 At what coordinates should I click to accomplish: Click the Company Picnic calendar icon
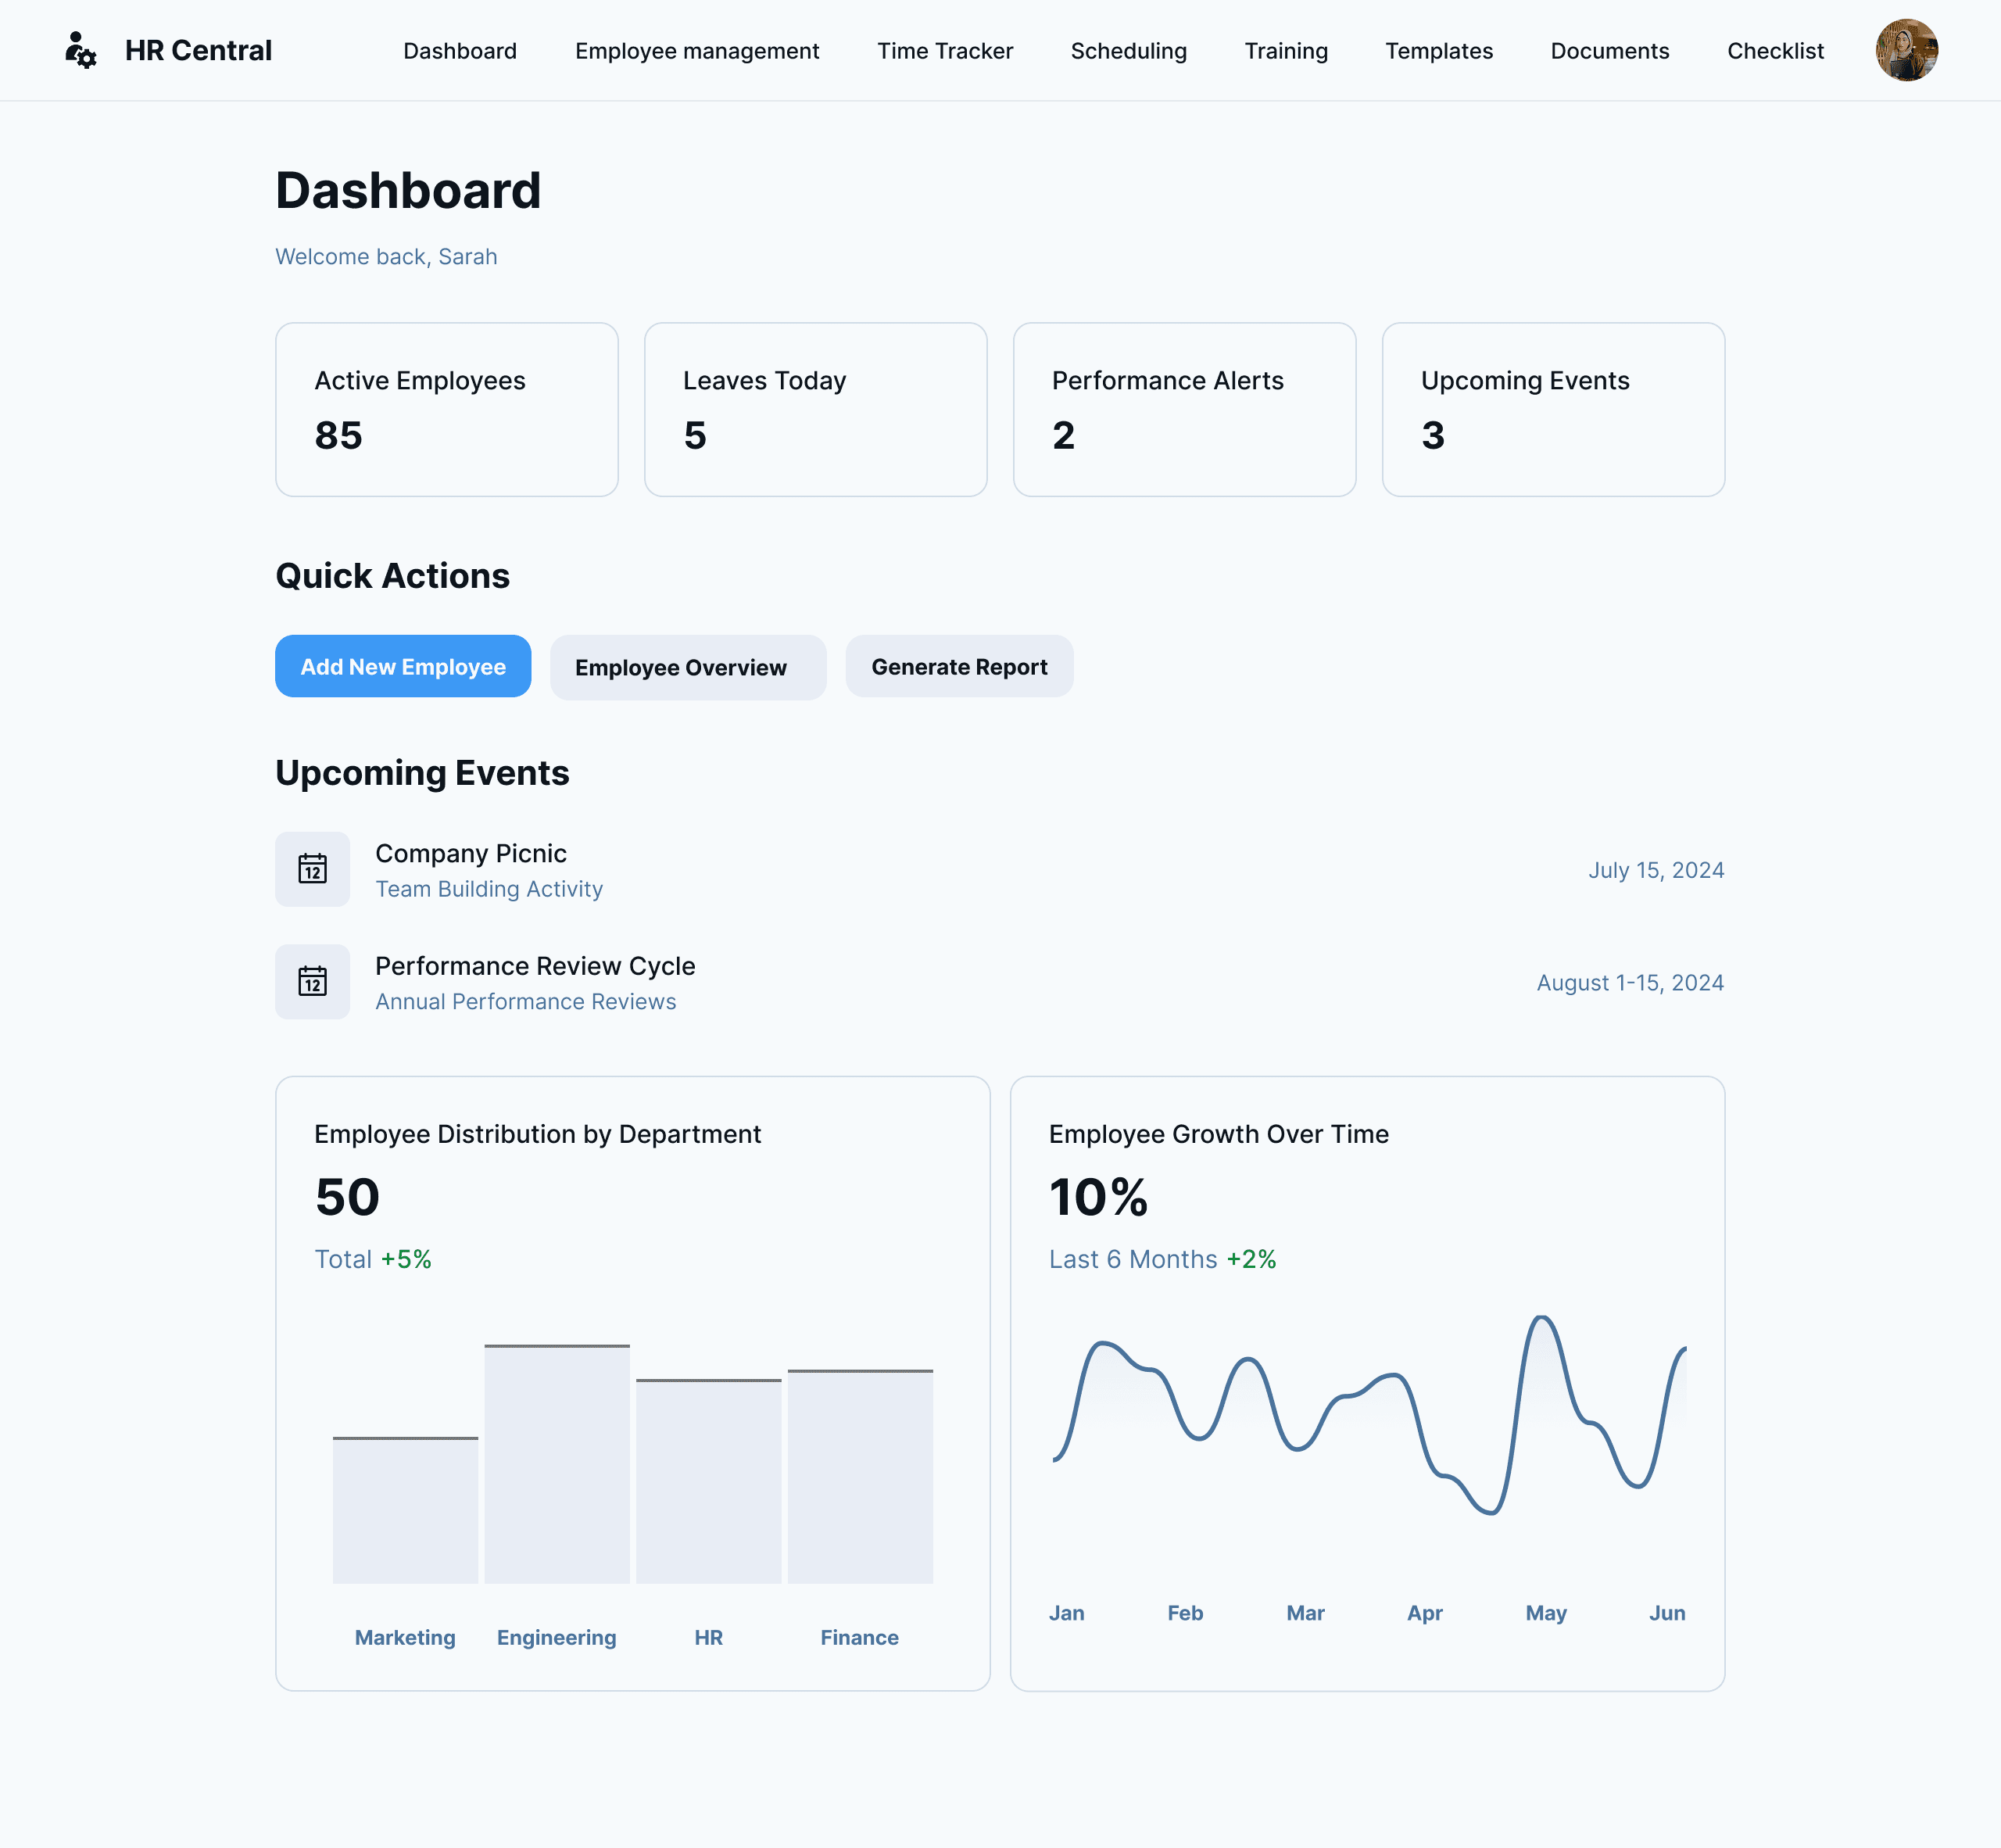tap(312, 869)
